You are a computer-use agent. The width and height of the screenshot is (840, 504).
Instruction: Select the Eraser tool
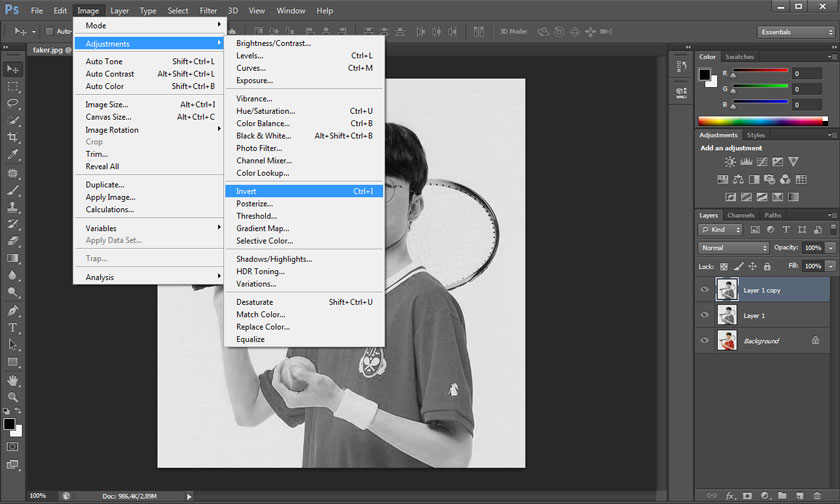[x=12, y=241]
